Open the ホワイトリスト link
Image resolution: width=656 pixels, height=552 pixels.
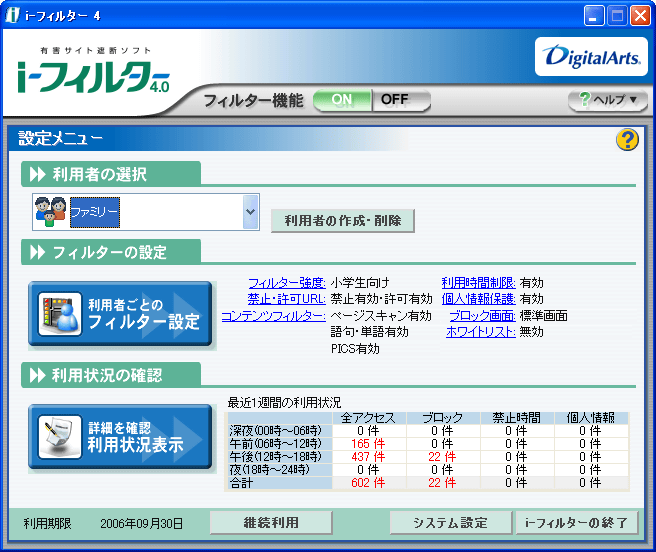481,332
